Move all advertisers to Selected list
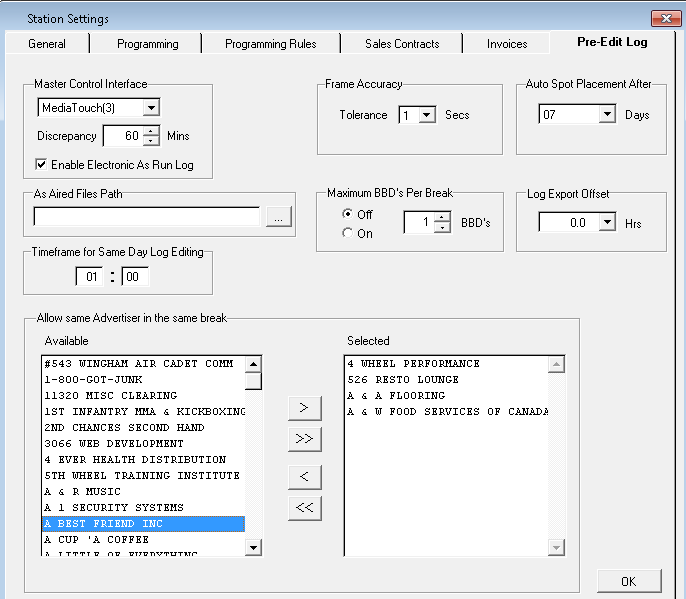The height and width of the screenshot is (599, 686). (x=304, y=439)
